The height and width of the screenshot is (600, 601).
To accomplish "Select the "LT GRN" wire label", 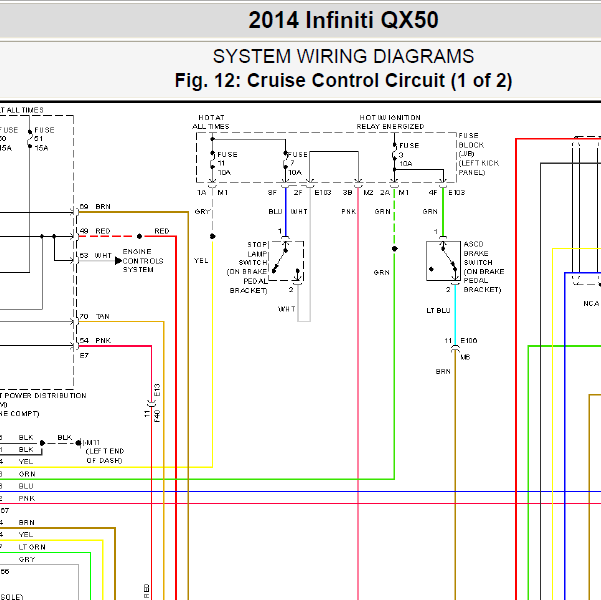I will 32,547.
